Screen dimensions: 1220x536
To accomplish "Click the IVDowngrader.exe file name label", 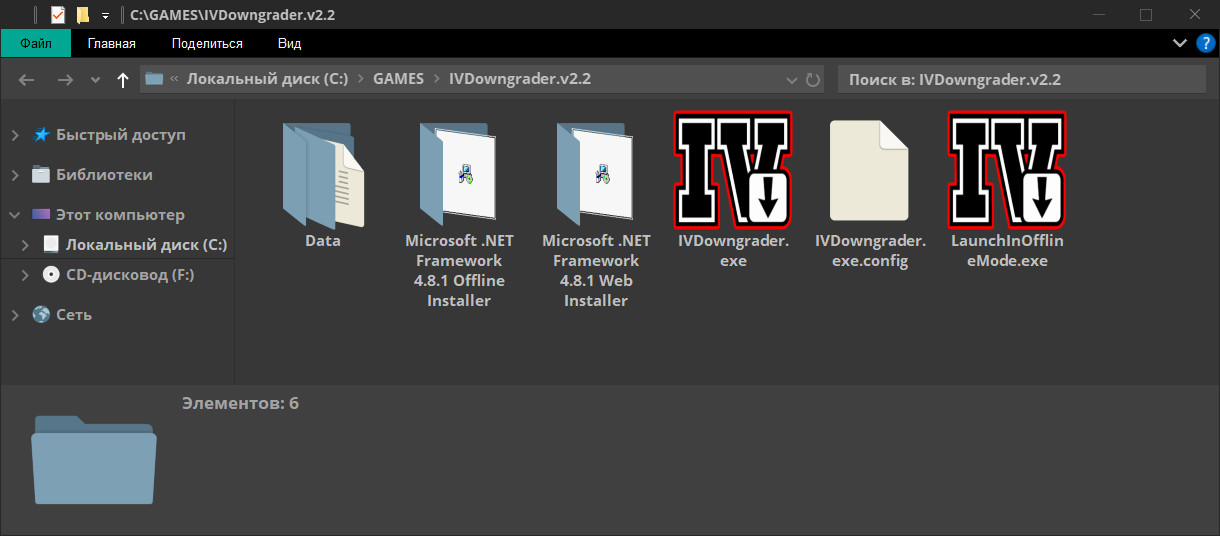I will tap(733, 251).
